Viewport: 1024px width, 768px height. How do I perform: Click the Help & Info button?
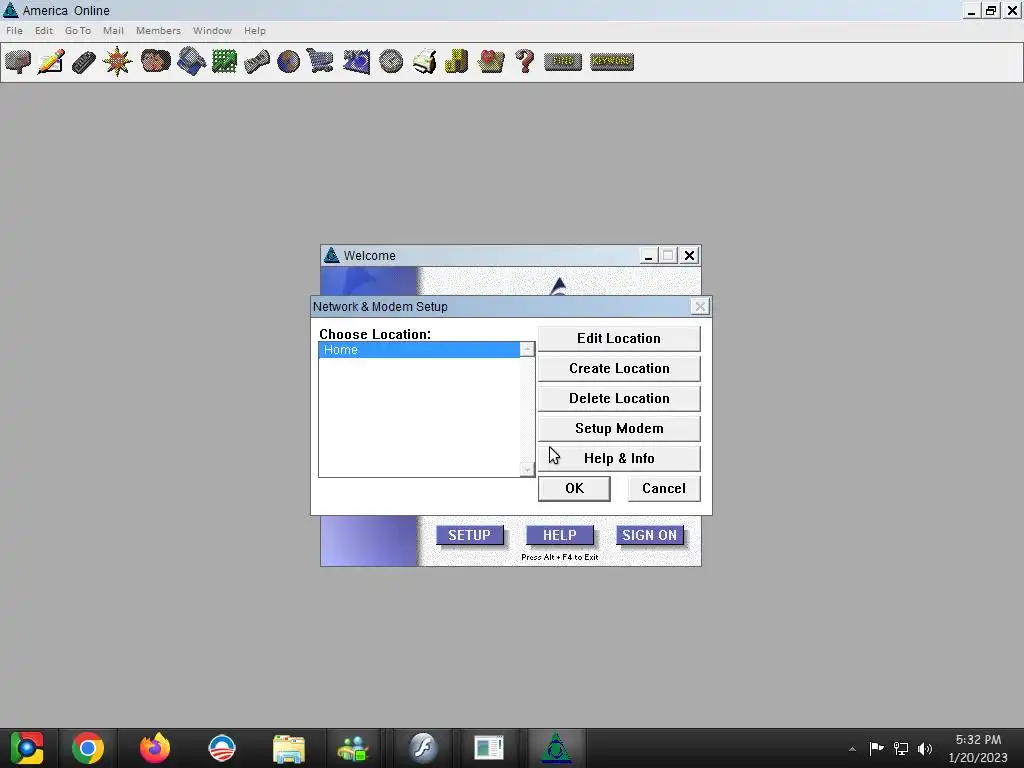tap(619, 458)
